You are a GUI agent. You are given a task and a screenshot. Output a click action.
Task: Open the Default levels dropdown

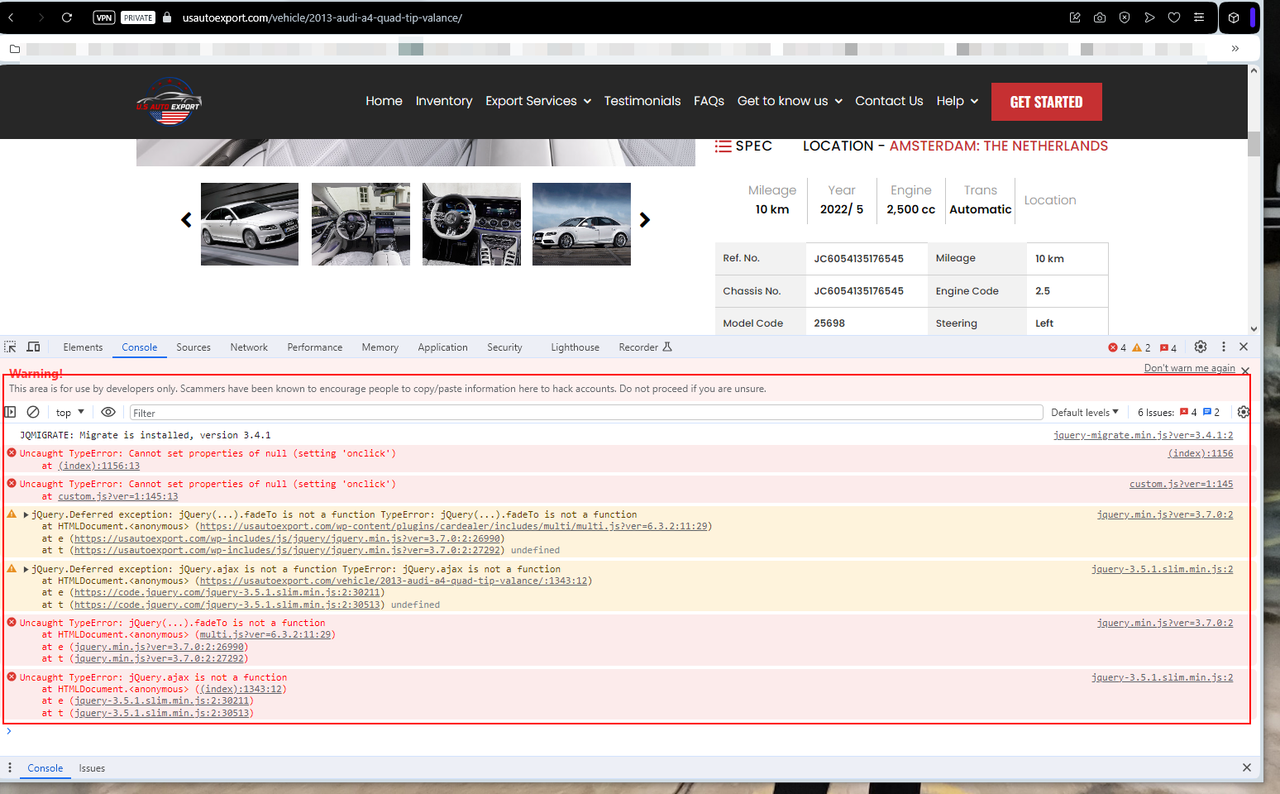(1085, 412)
